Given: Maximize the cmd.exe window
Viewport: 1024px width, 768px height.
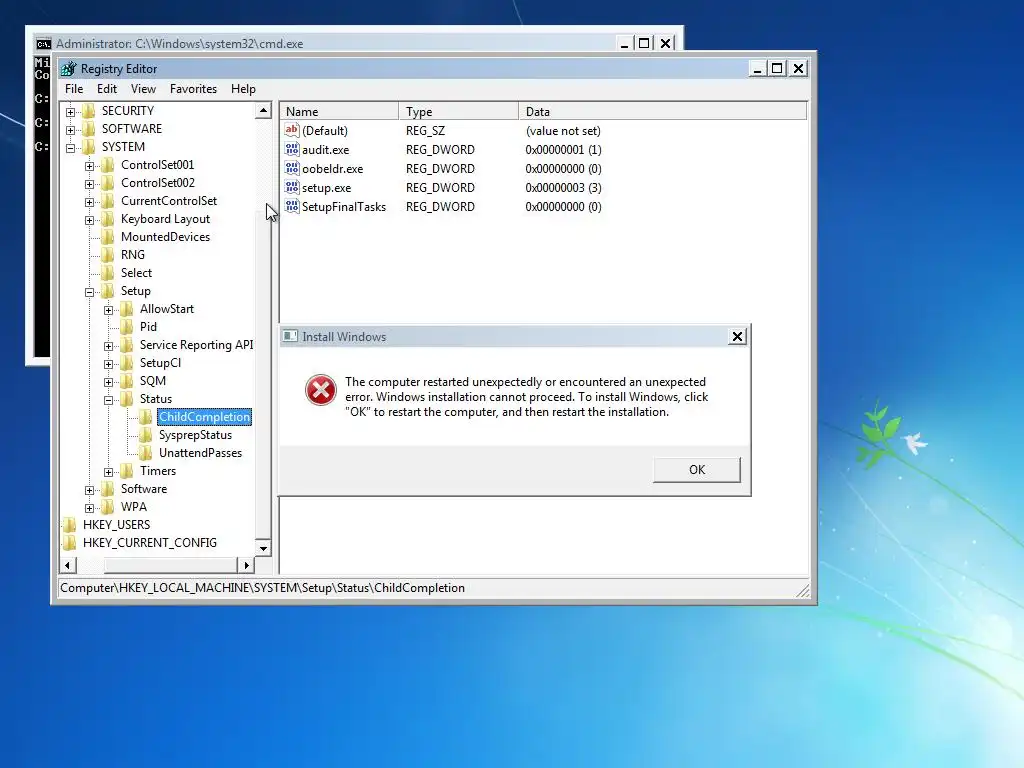Looking at the screenshot, I should coord(644,43).
